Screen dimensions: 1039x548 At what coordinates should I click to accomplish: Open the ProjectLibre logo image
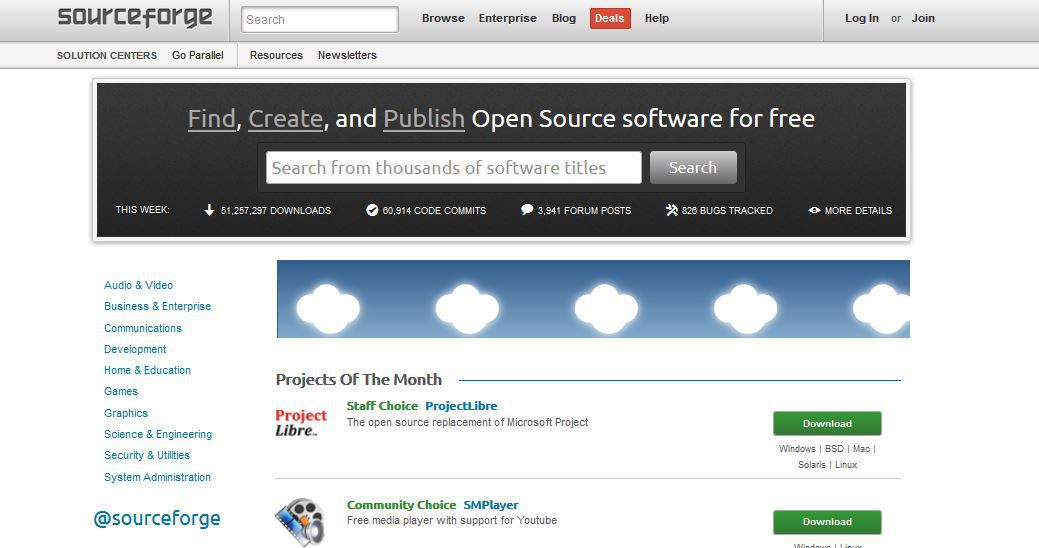pos(301,422)
